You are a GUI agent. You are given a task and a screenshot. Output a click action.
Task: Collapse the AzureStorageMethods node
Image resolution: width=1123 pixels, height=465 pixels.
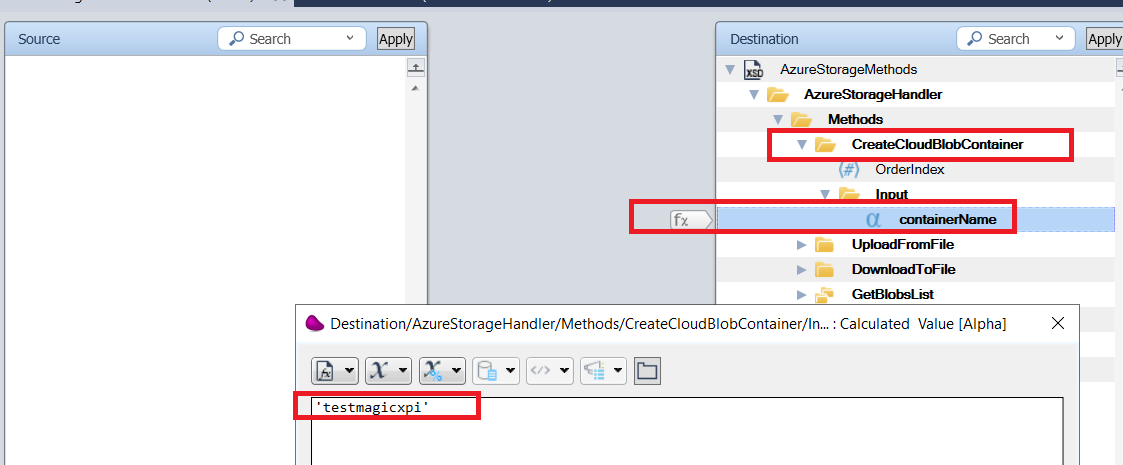pos(730,70)
